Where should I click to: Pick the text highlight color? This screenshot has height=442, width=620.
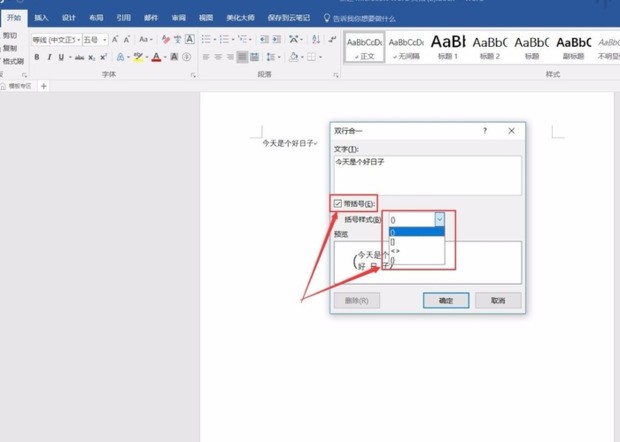pos(138,57)
